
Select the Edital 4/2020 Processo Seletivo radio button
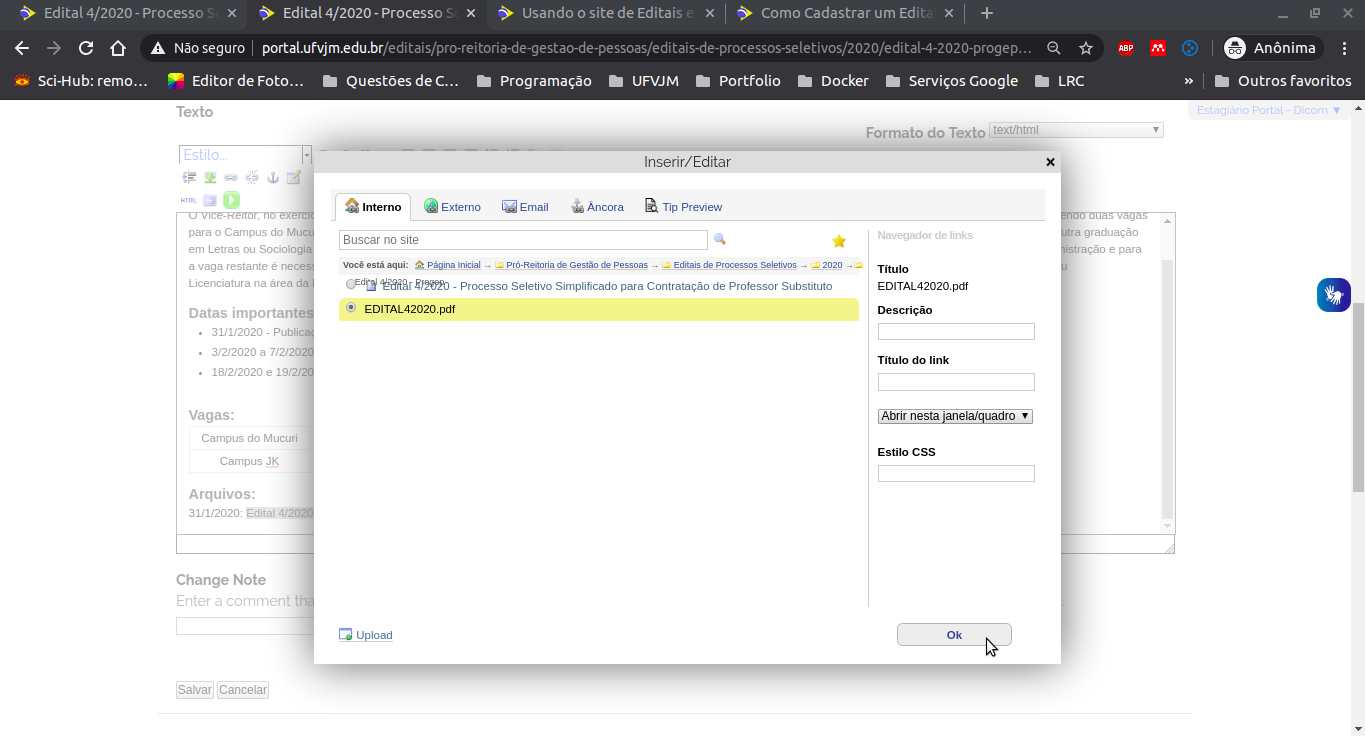[x=351, y=284]
